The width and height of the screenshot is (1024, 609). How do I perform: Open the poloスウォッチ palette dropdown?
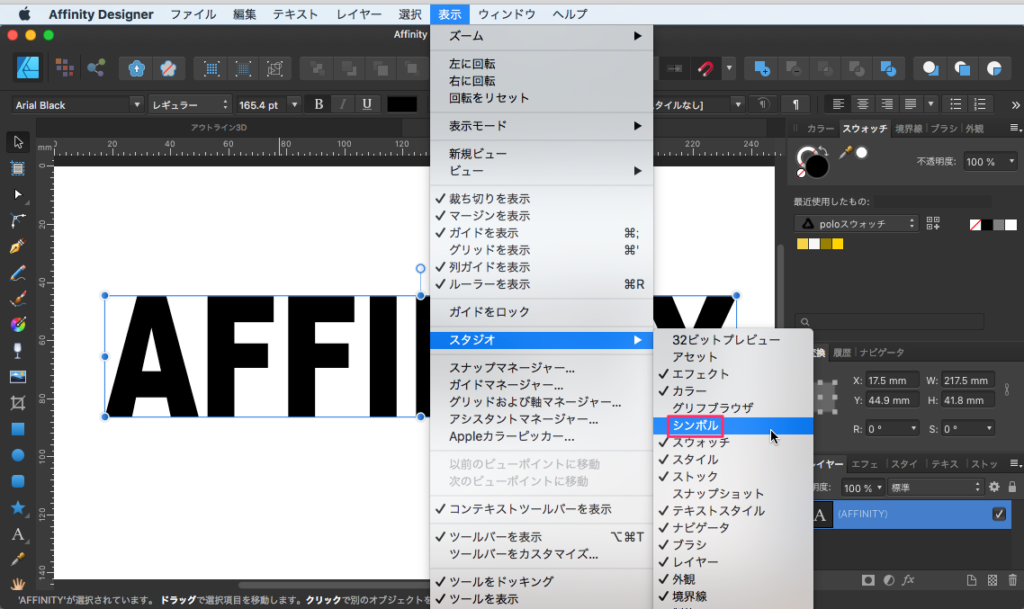pyautogui.click(x=856, y=223)
